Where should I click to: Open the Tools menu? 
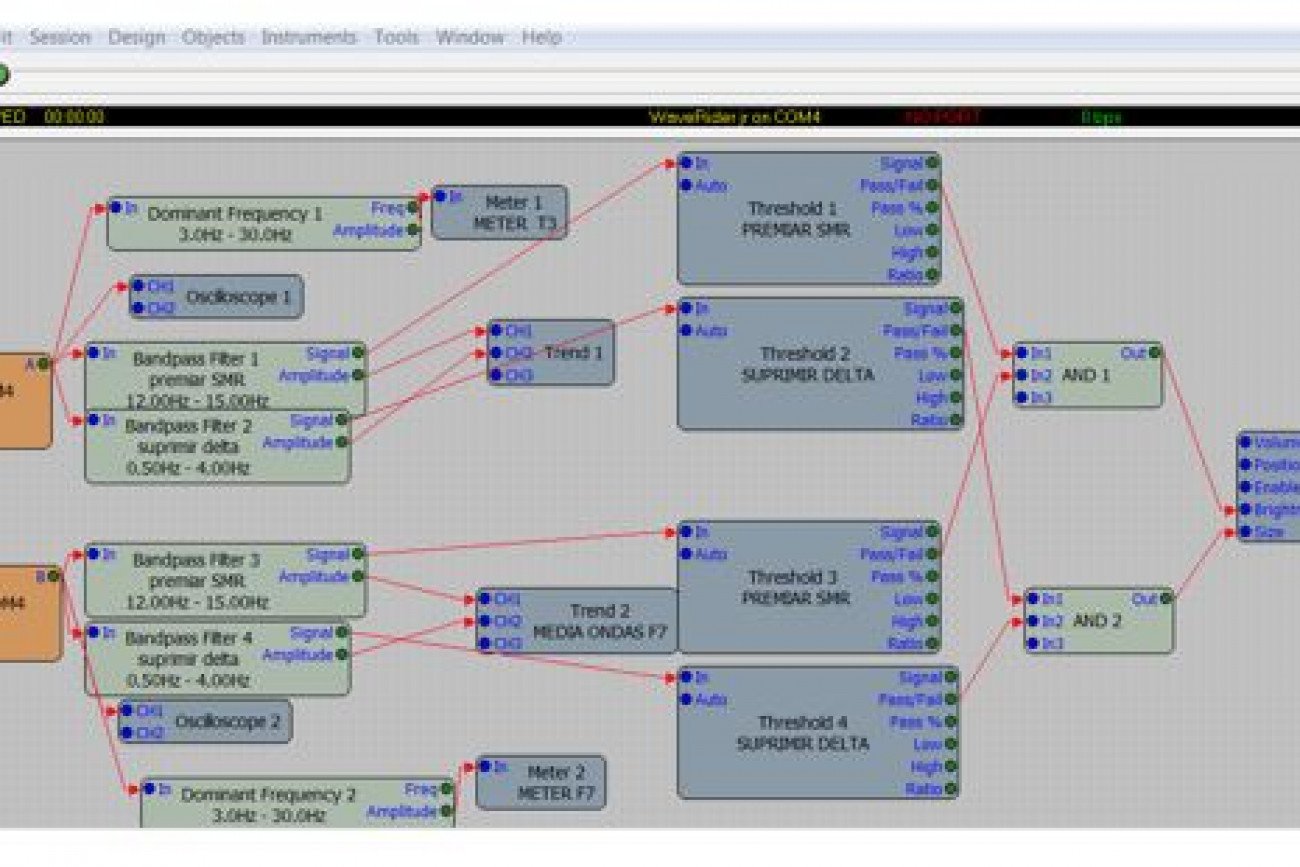(396, 38)
